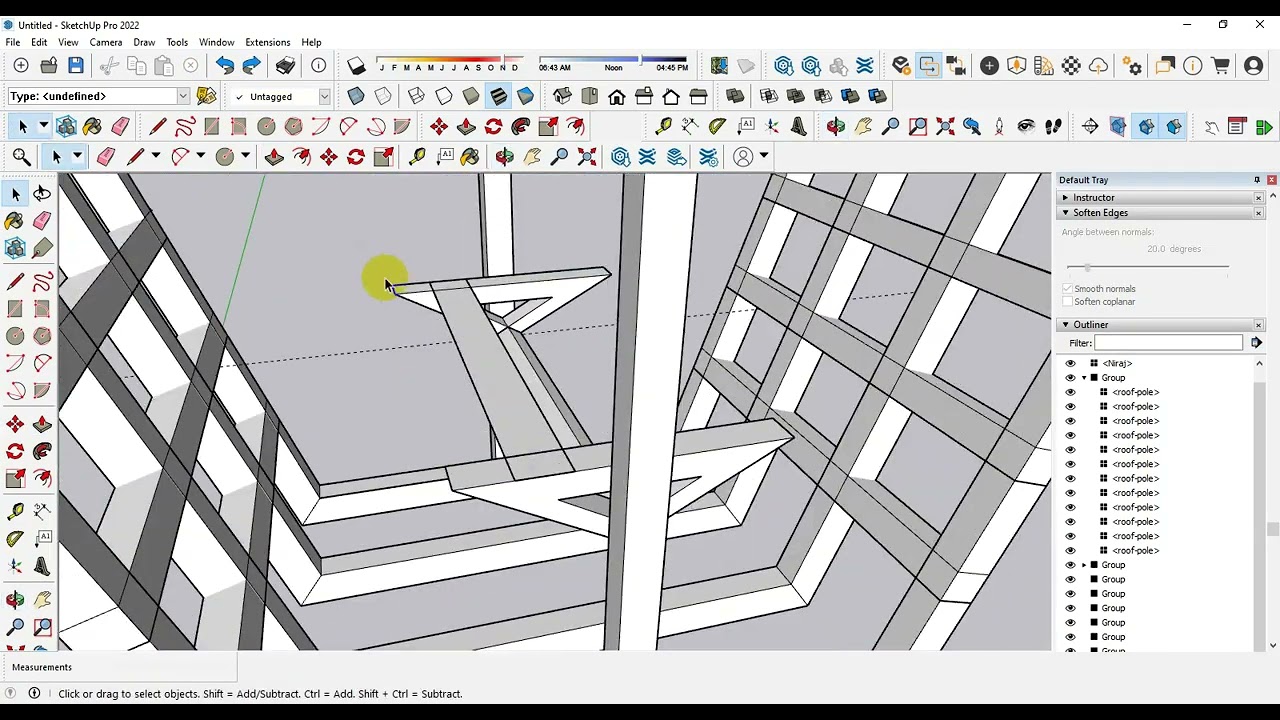This screenshot has height=720, width=1280.
Task: Expand the collapsed Group below roof-poles
Action: click(x=1084, y=565)
